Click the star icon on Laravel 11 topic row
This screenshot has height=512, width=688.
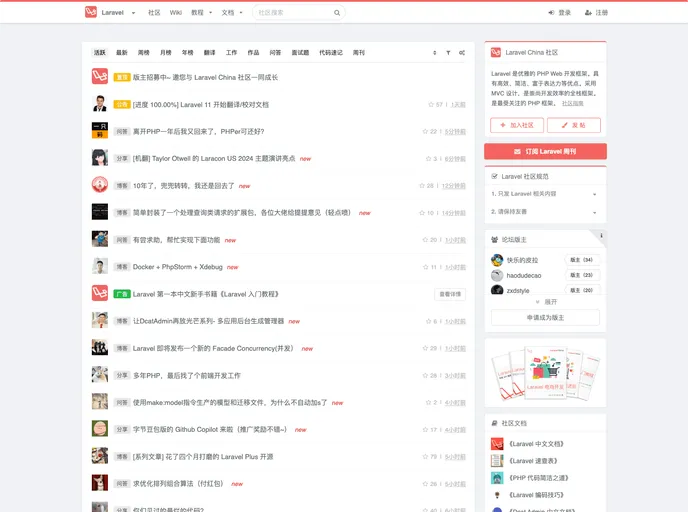431,104
